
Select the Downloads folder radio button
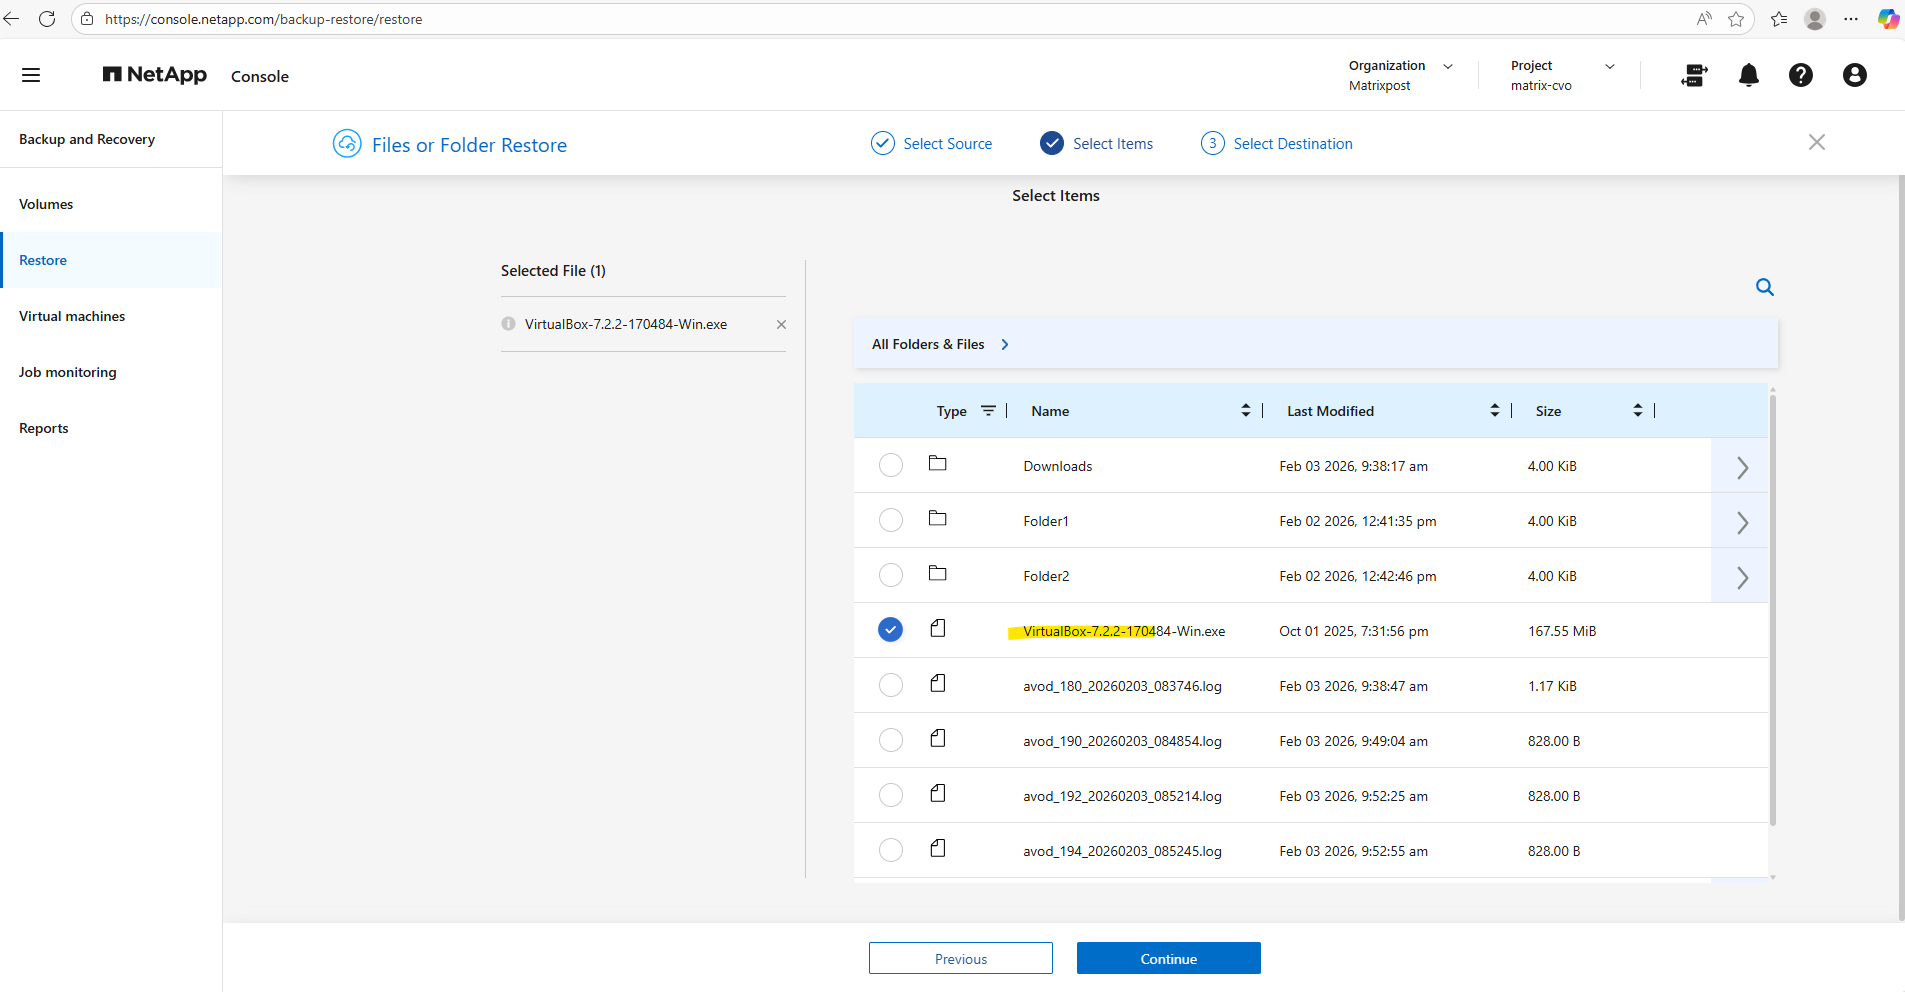pos(890,466)
